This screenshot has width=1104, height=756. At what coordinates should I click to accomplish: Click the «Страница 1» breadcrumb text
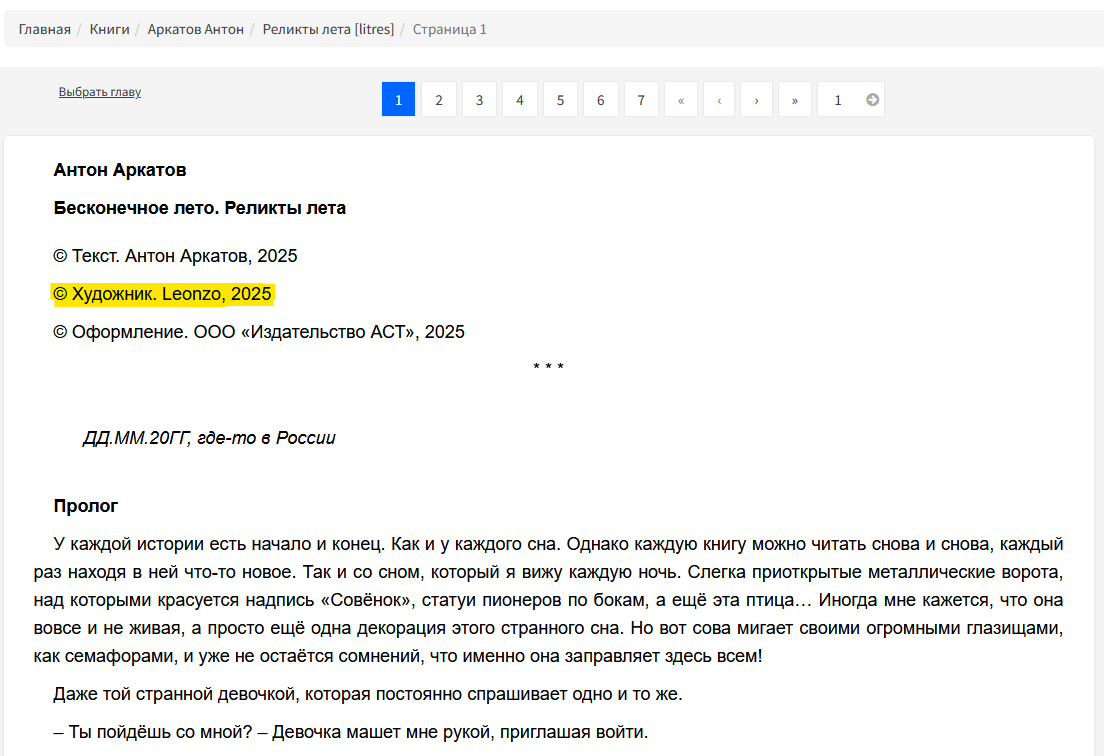pos(449,30)
